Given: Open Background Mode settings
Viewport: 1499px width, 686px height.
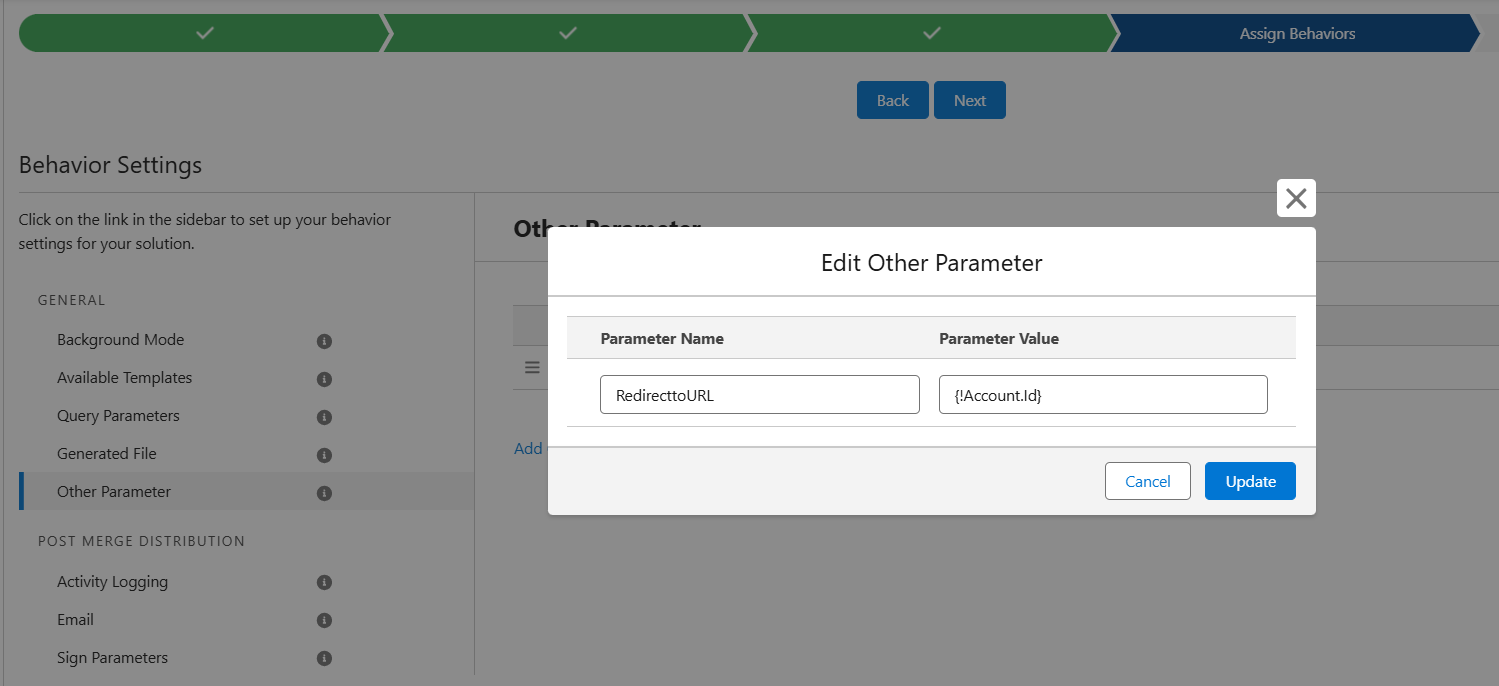Looking at the screenshot, I should pos(121,339).
